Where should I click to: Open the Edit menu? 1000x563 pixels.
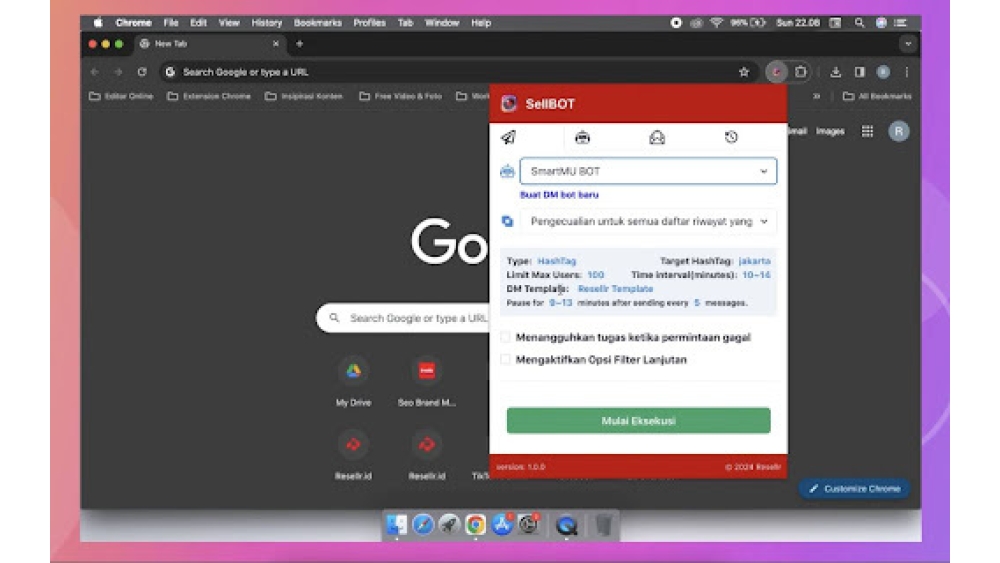click(x=198, y=22)
